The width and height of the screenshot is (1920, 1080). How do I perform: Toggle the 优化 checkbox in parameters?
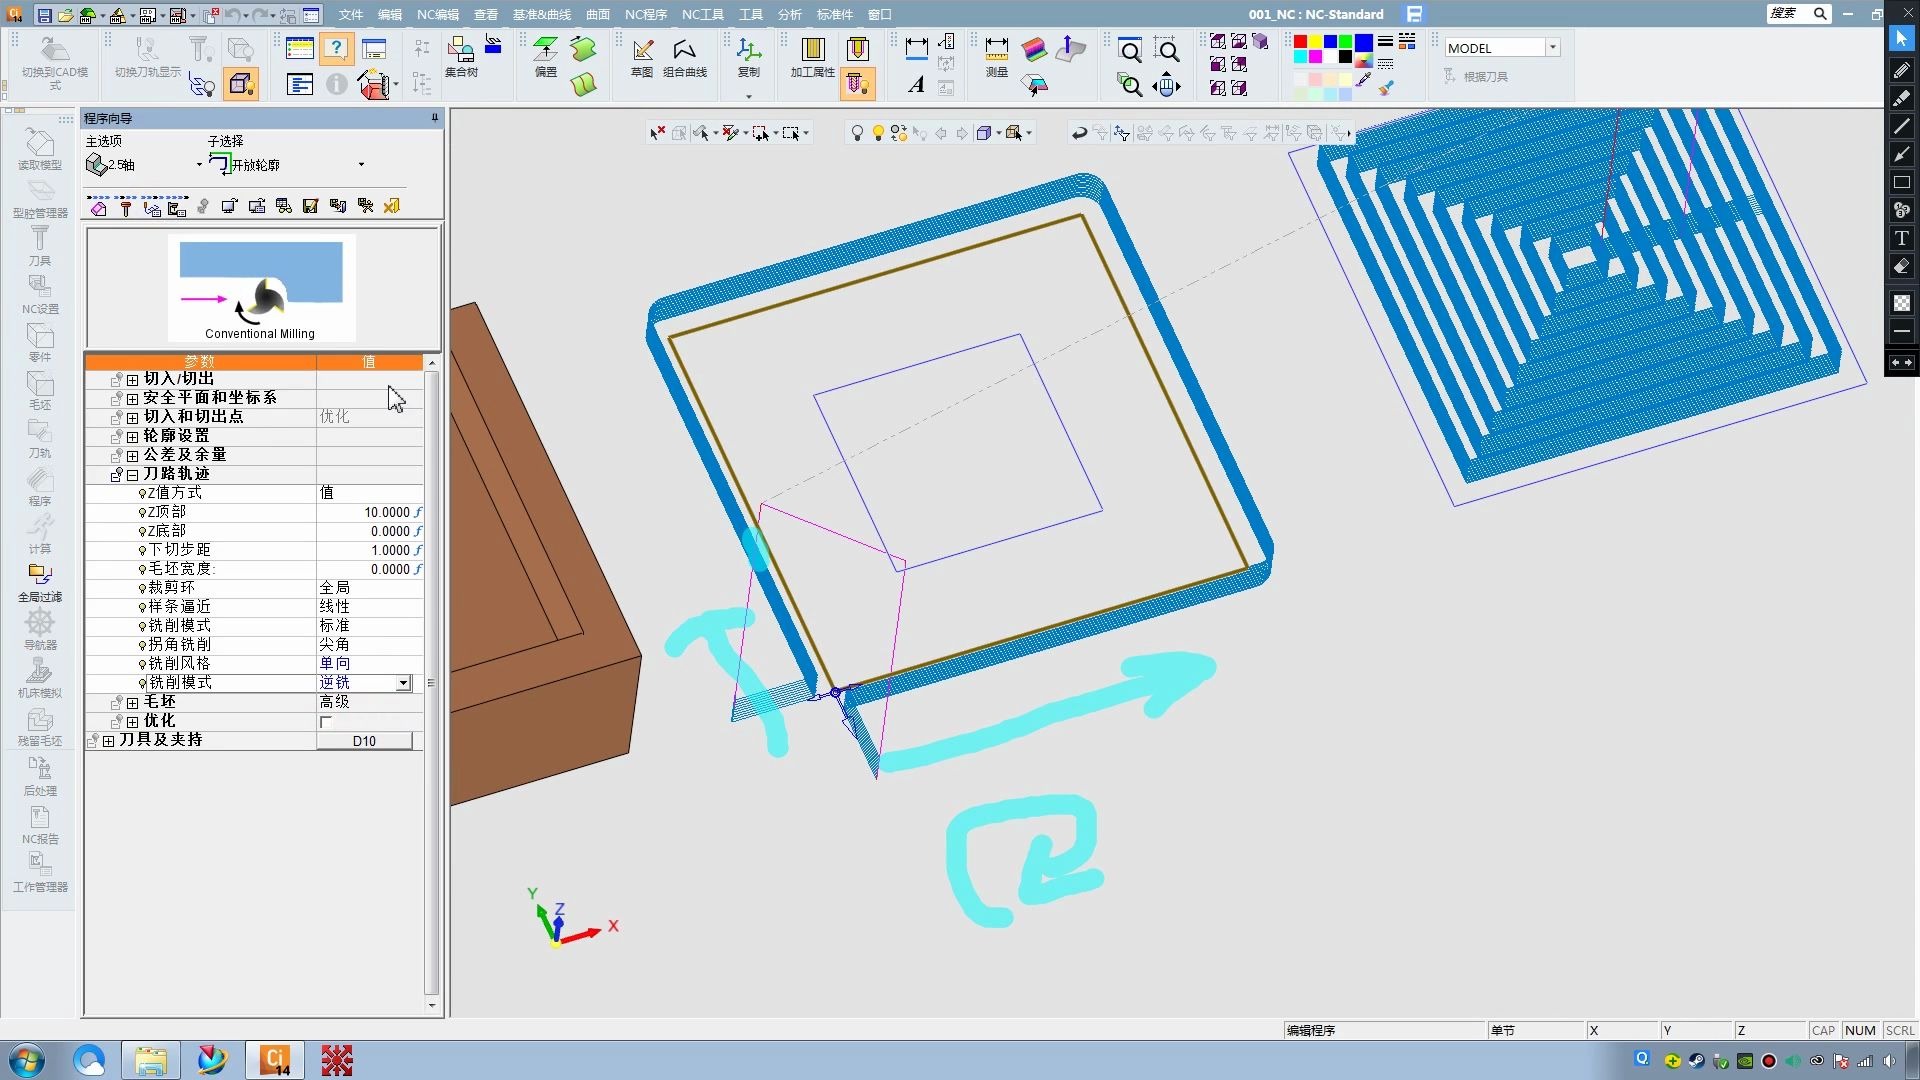coord(326,722)
